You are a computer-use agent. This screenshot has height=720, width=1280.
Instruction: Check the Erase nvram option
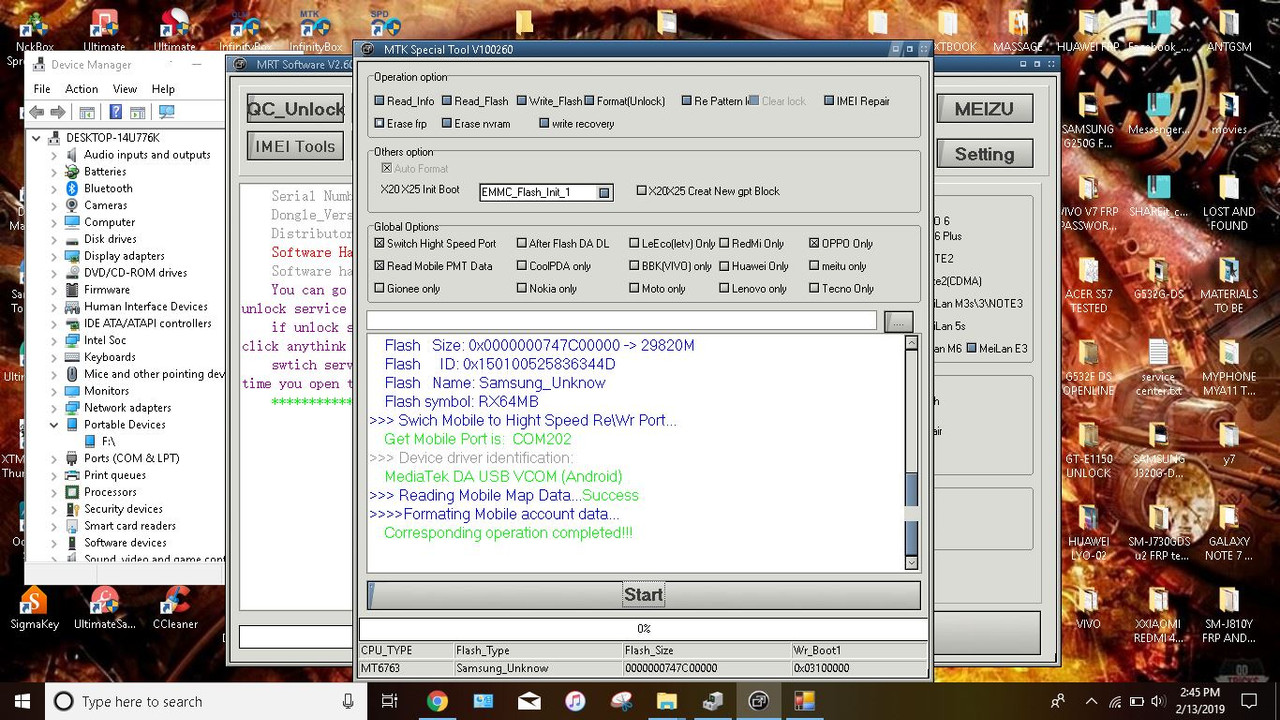point(476,124)
